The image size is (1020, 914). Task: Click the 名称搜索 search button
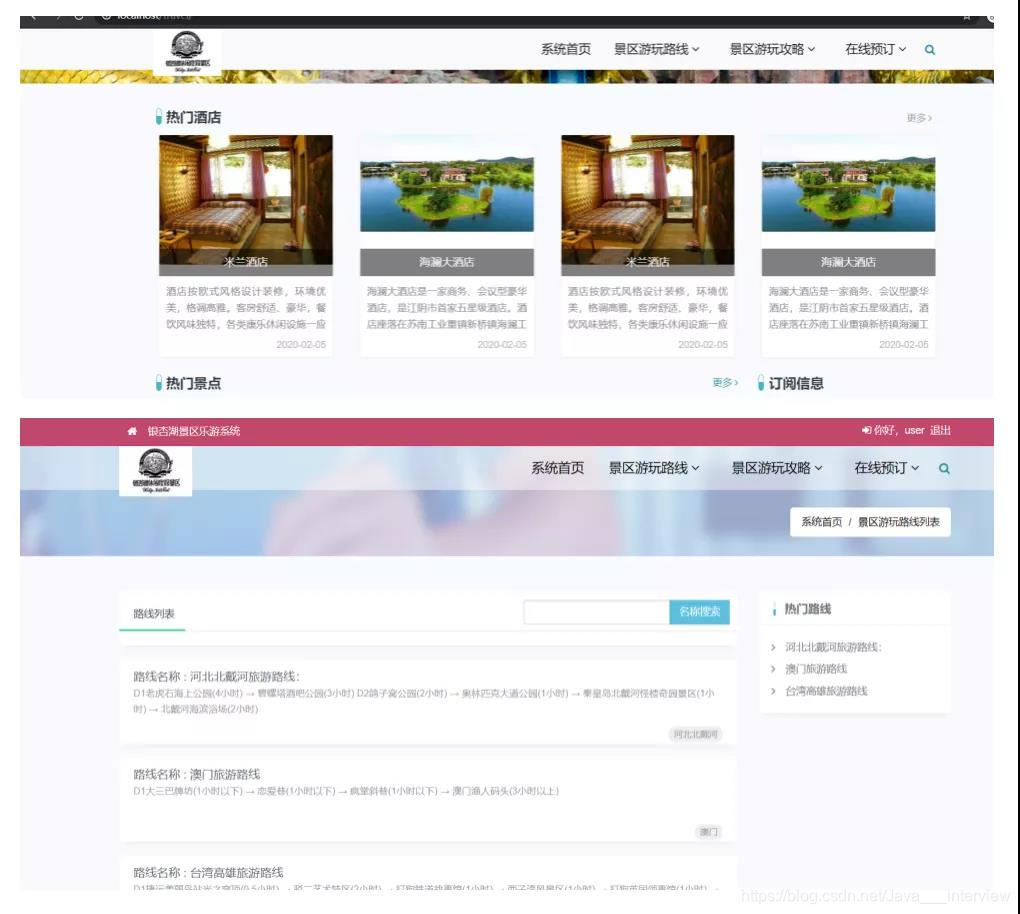click(x=701, y=611)
